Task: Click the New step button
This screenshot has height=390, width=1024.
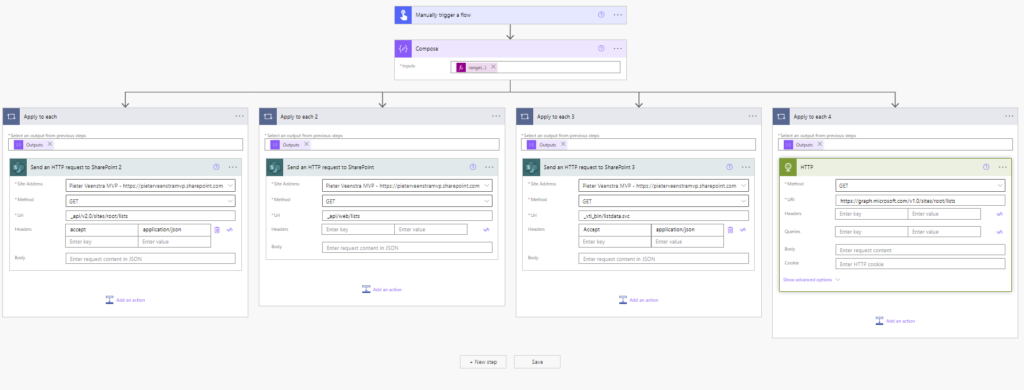Action: point(483,361)
